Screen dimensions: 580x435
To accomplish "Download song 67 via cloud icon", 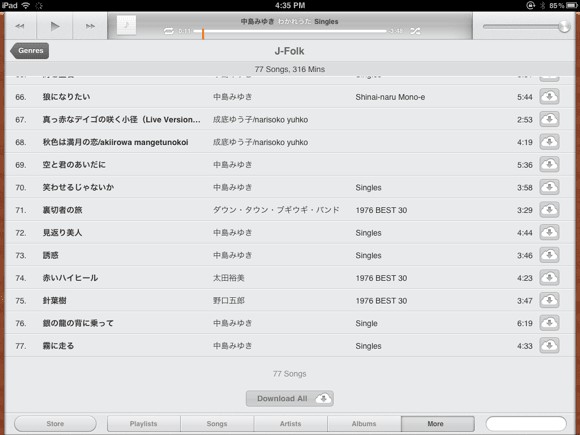I will 549,119.
